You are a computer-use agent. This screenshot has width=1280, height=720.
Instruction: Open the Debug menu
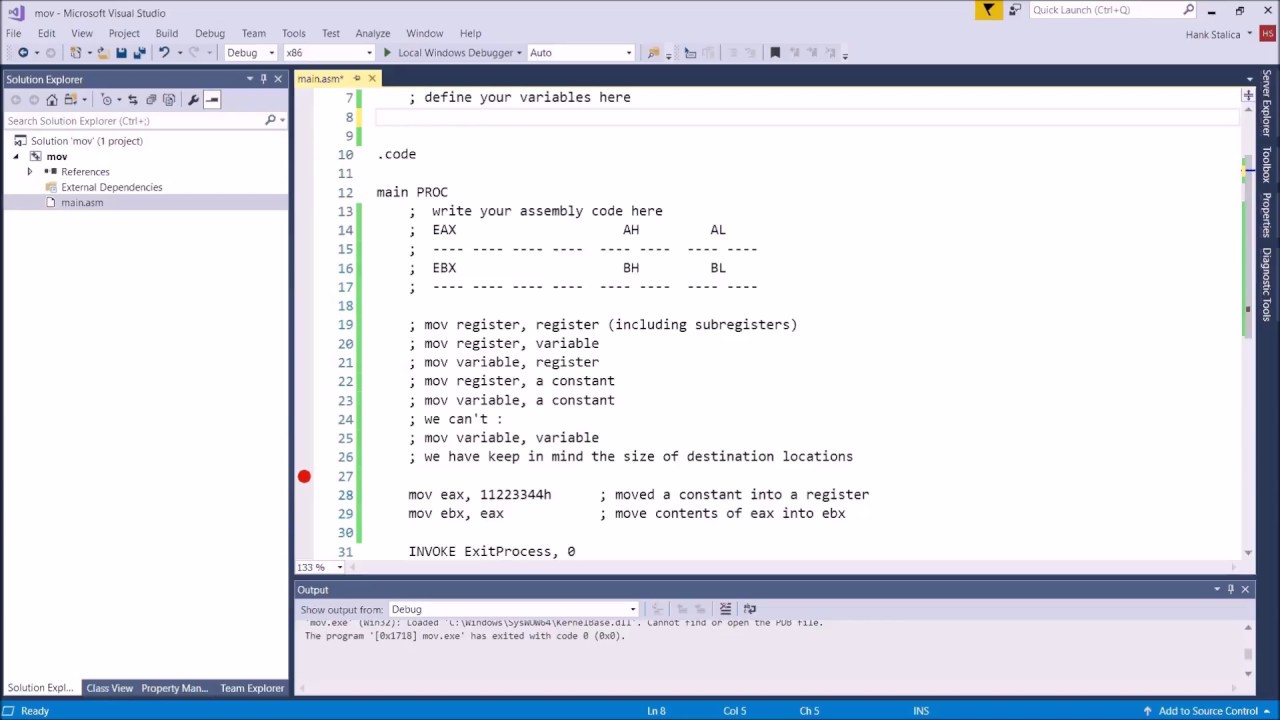(x=210, y=33)
